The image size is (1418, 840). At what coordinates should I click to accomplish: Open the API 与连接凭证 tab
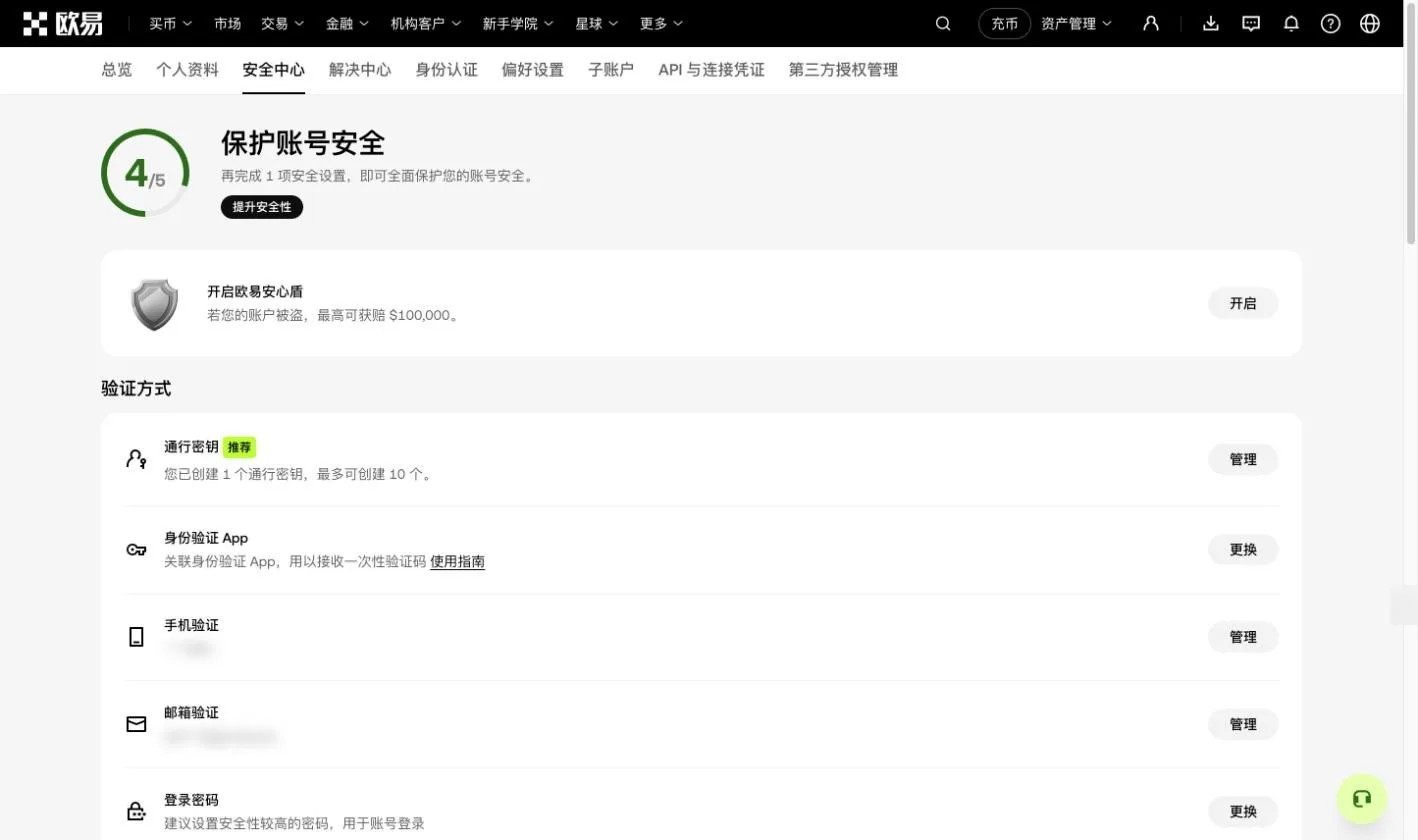[711, 70]
